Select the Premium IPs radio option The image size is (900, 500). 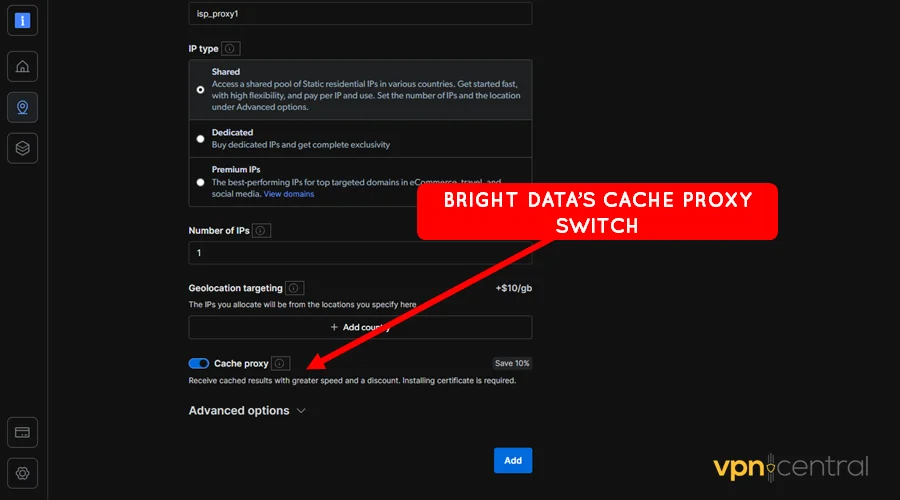(200, 183)
